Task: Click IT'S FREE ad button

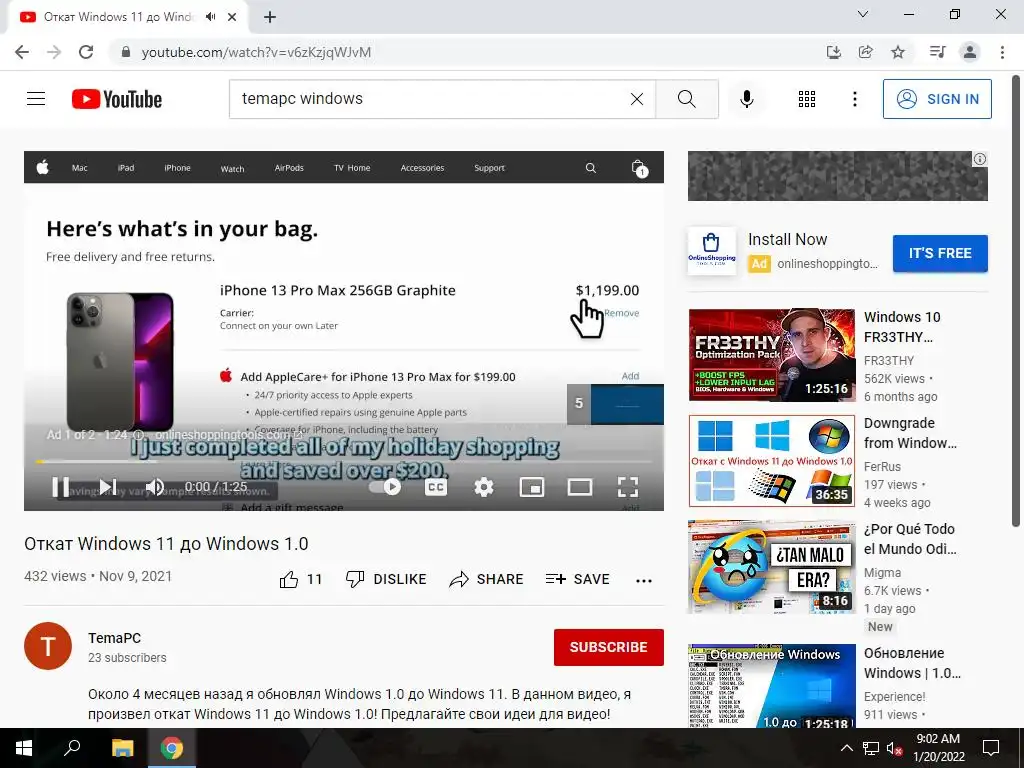Action: [940, 253]
